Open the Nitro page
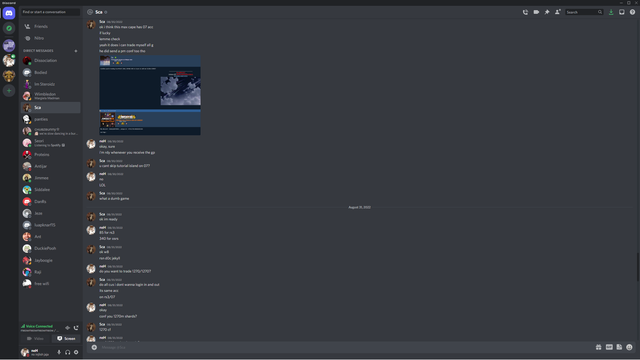Screen dimensions: 640x360 [51, 38]
